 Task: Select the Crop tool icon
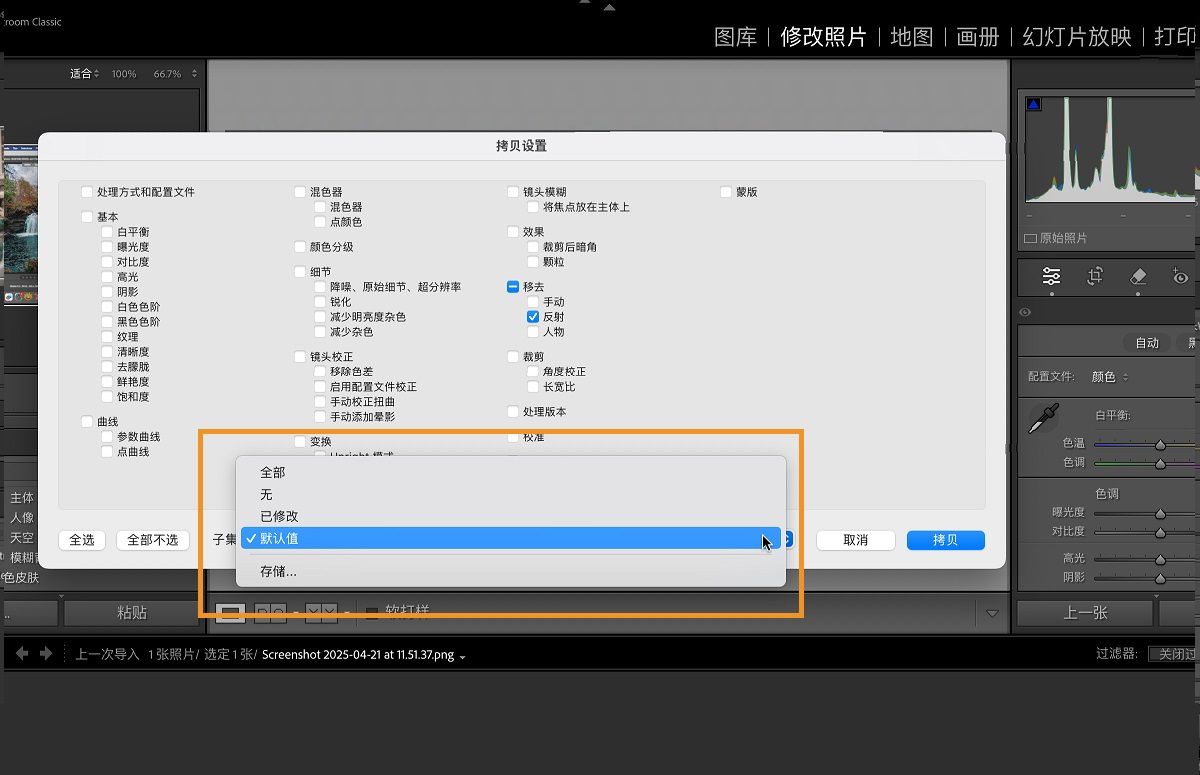click(1096, 277)
